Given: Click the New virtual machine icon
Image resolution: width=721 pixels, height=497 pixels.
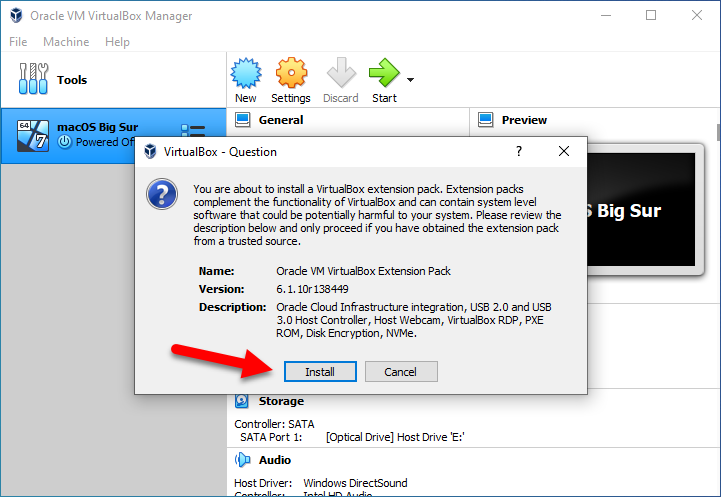Looking at the screenshot, I should click(x=245, y=73).
